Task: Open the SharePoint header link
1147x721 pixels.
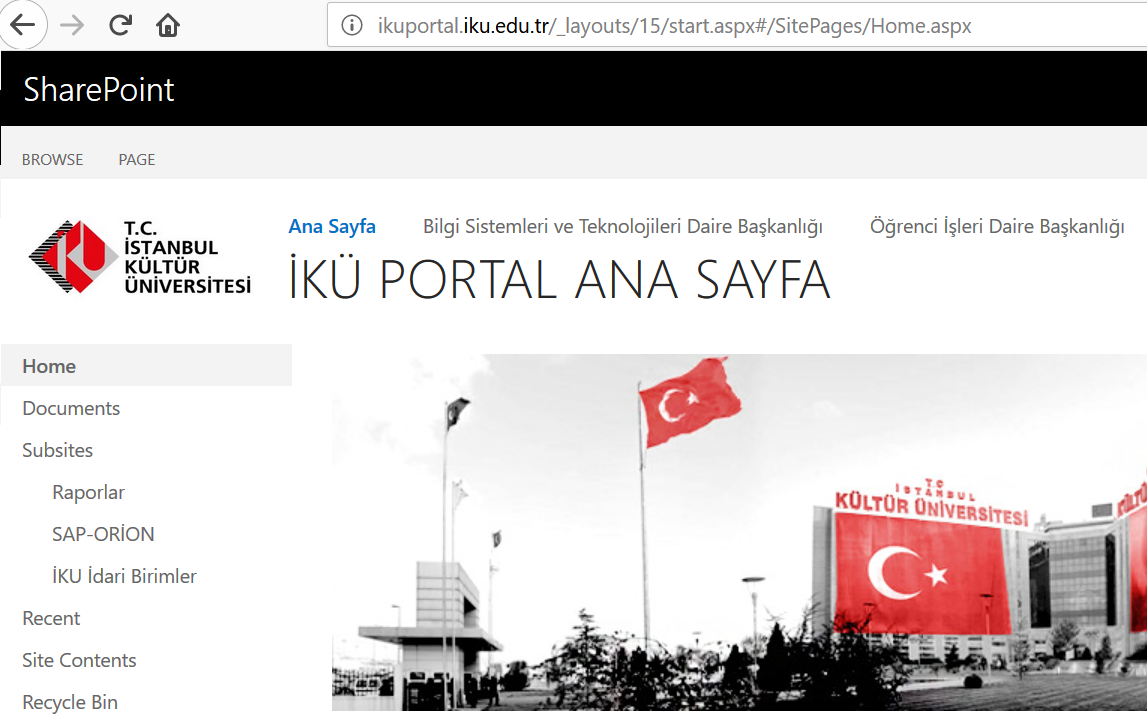Action: 99,89
